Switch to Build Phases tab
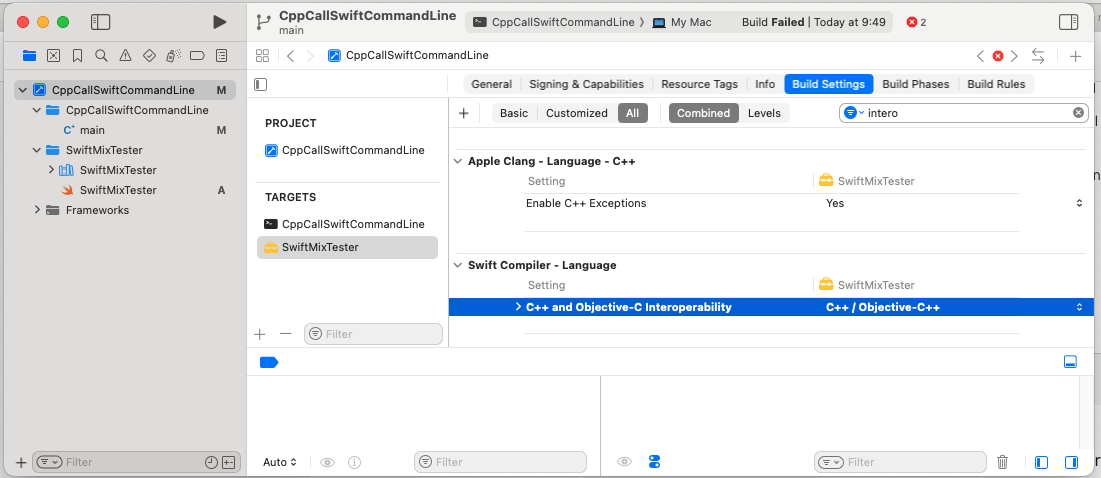Screen dimensions: 1101x478 coord(915,84)
